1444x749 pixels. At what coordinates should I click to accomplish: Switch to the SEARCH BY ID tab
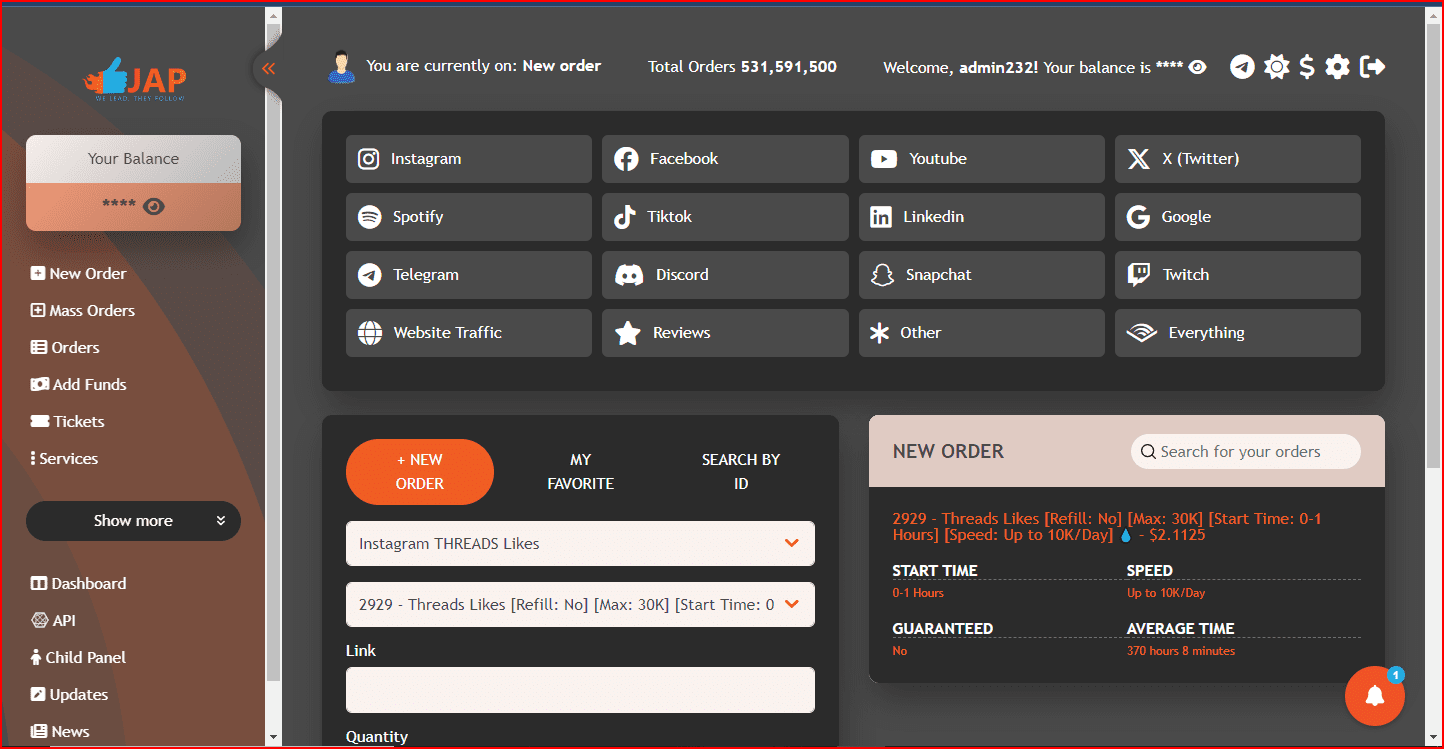(740, 471)
